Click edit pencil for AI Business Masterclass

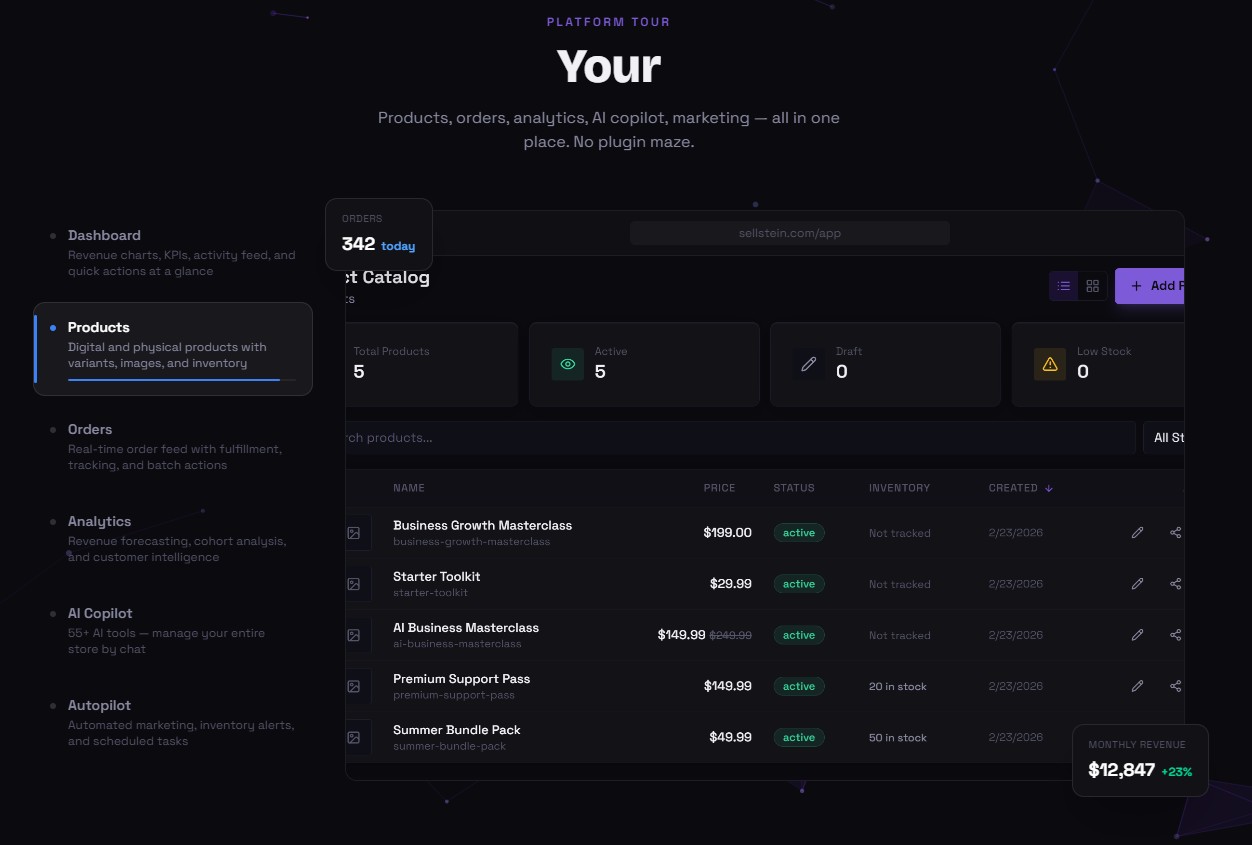(1137, 635)
